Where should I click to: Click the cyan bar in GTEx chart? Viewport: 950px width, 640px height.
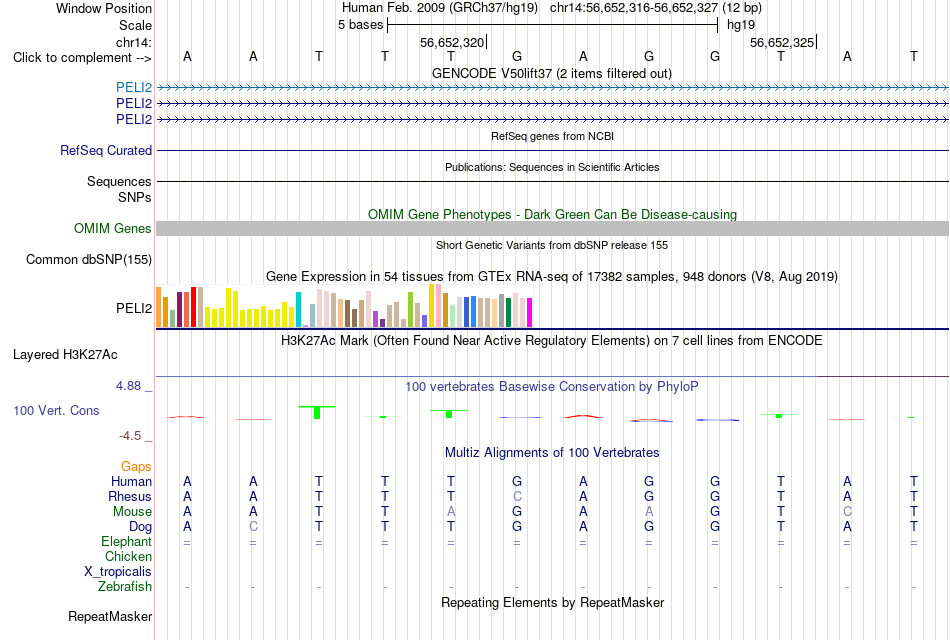click(x=299, y=310)
